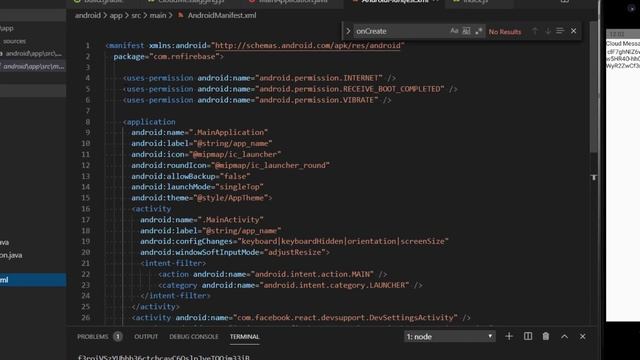This screenshot has width=640, height=360.
Task: Click '@mipmap/ic_launcher_round' value
Action: point(270,165)
